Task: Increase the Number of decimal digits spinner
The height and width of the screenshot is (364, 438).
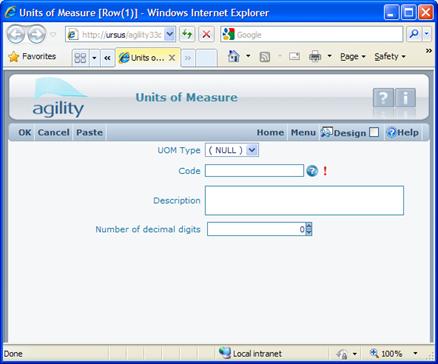Action: (x=309, y=226)
